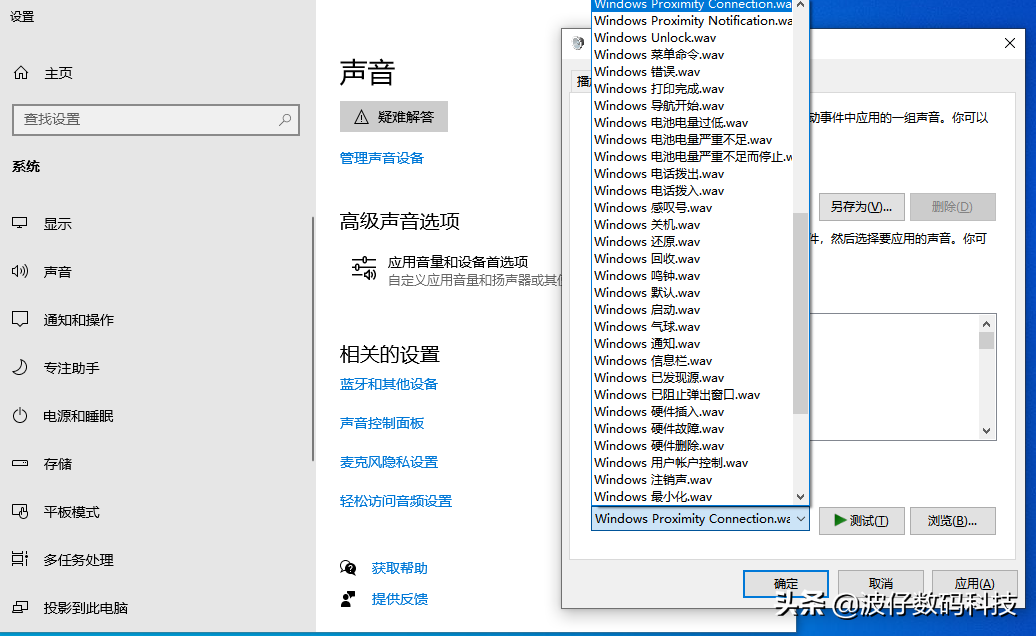This screenshot has width=1036, height=636.
Task: Click the person icon for 提供反馈
Action: tap(348, 598)
